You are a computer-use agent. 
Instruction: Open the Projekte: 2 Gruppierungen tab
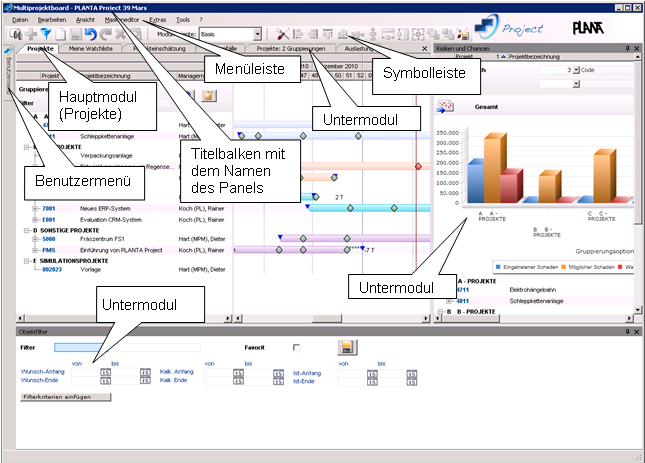(x=291, y=49)
